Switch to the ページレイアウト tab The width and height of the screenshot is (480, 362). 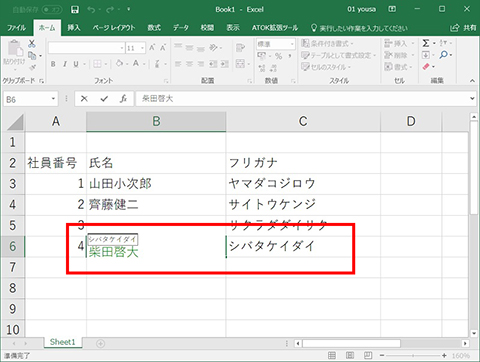tap(114, 28)
